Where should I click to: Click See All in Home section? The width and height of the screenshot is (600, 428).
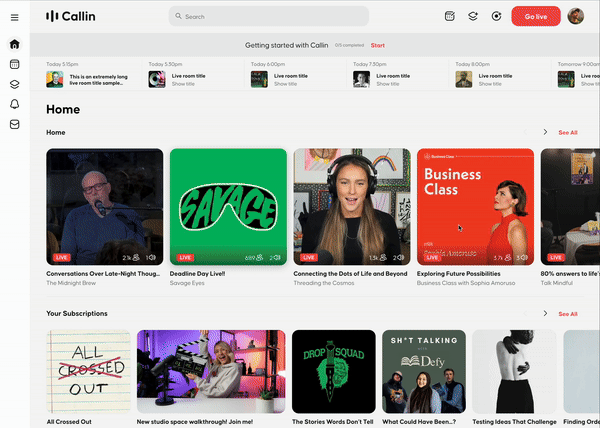[568, 133]
